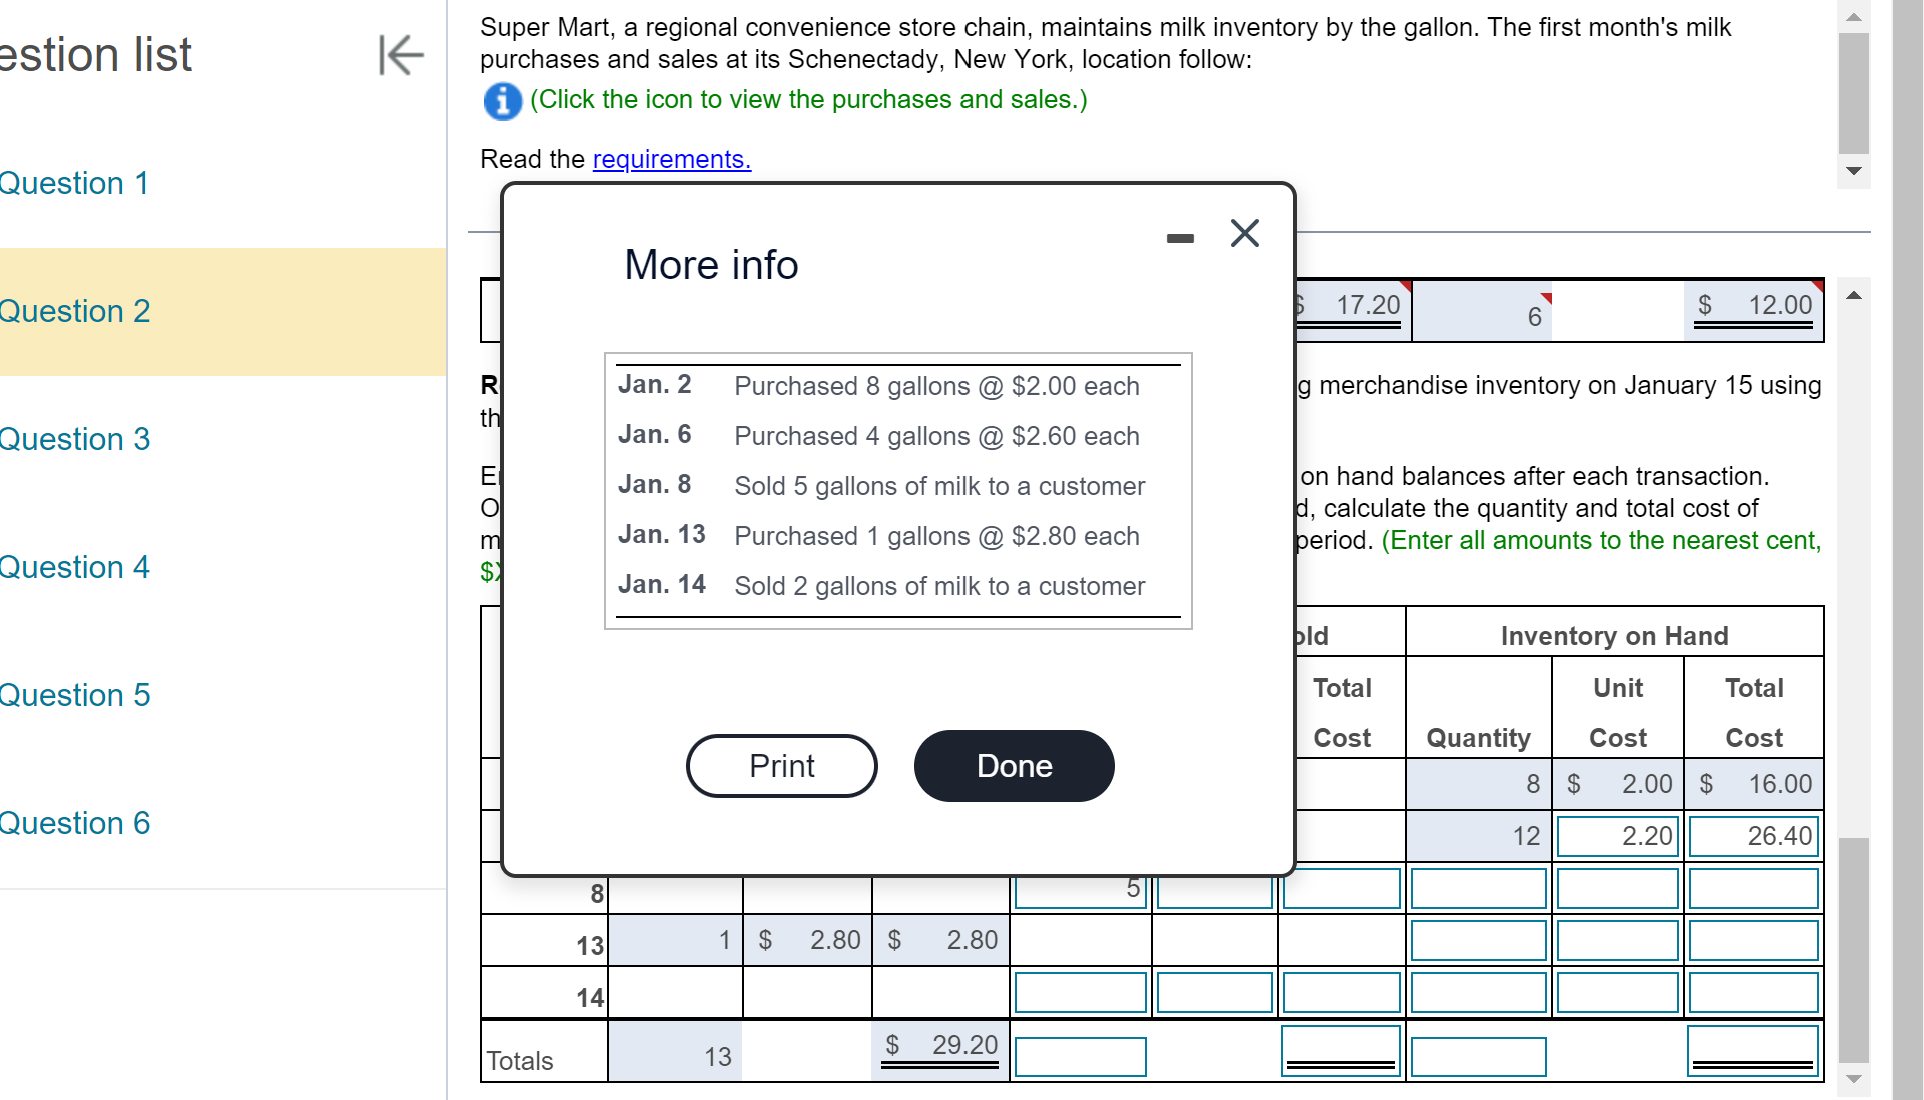Navigate to Question 6
This screenshot has height=1100, width=1924.
point(74,823)
